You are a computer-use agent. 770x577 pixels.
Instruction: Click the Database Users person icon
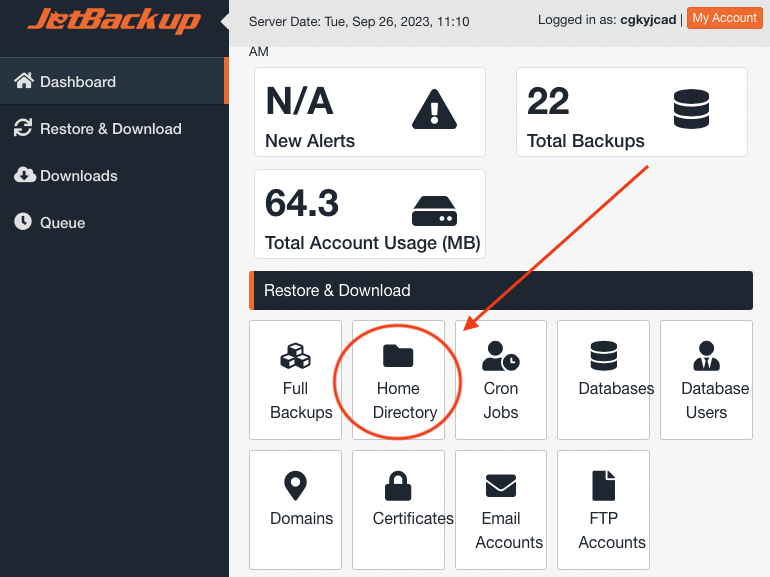point(706,356)
